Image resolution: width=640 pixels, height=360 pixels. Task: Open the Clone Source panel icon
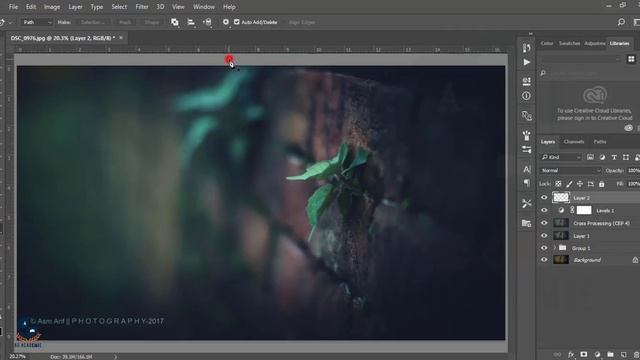pos(527,116)
